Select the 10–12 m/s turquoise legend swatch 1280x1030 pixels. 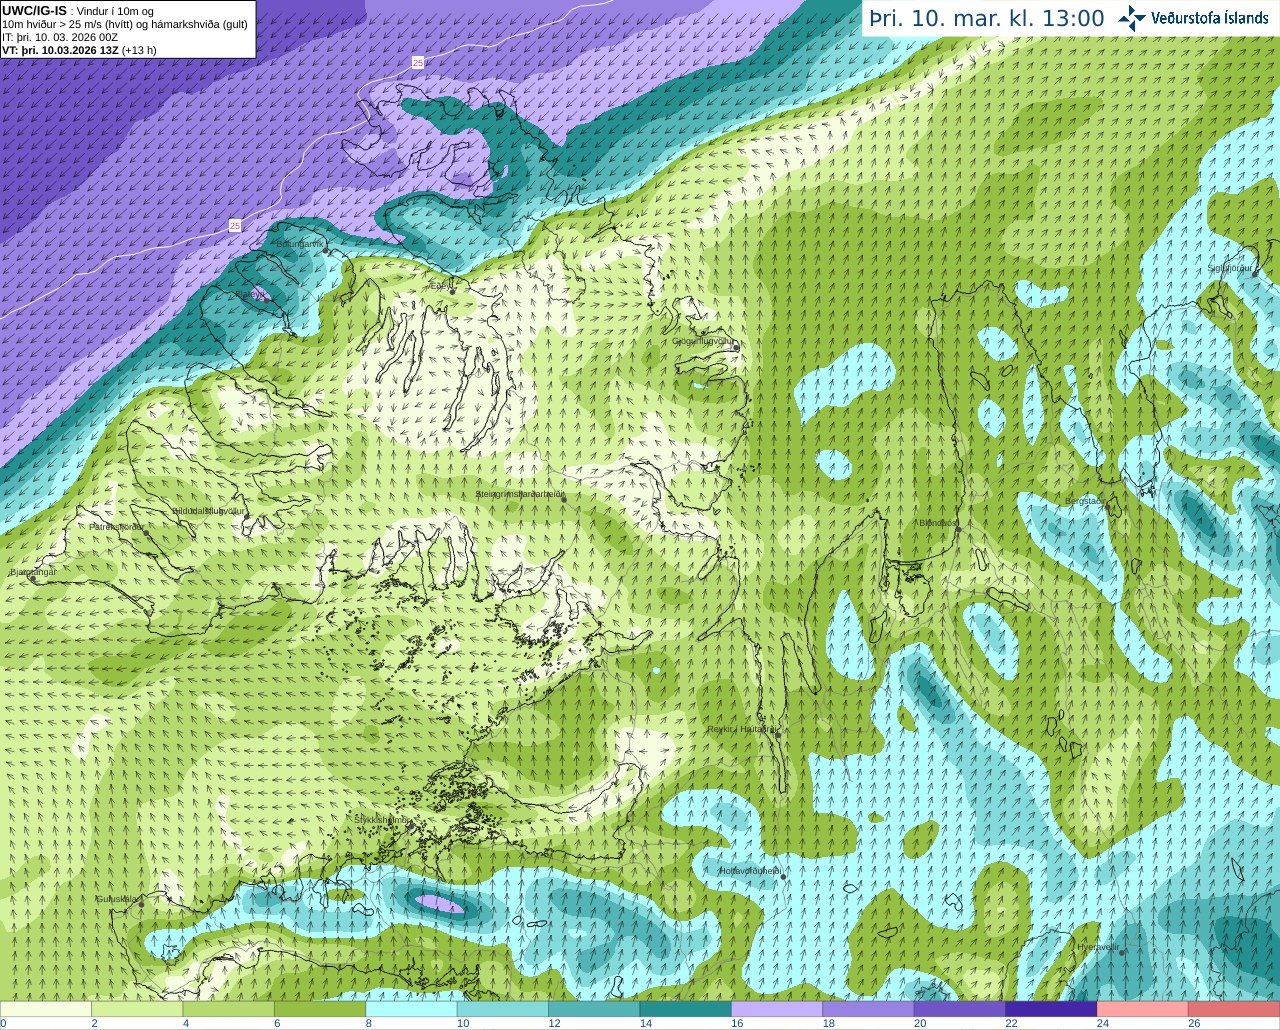click(x=503, y=1009)
